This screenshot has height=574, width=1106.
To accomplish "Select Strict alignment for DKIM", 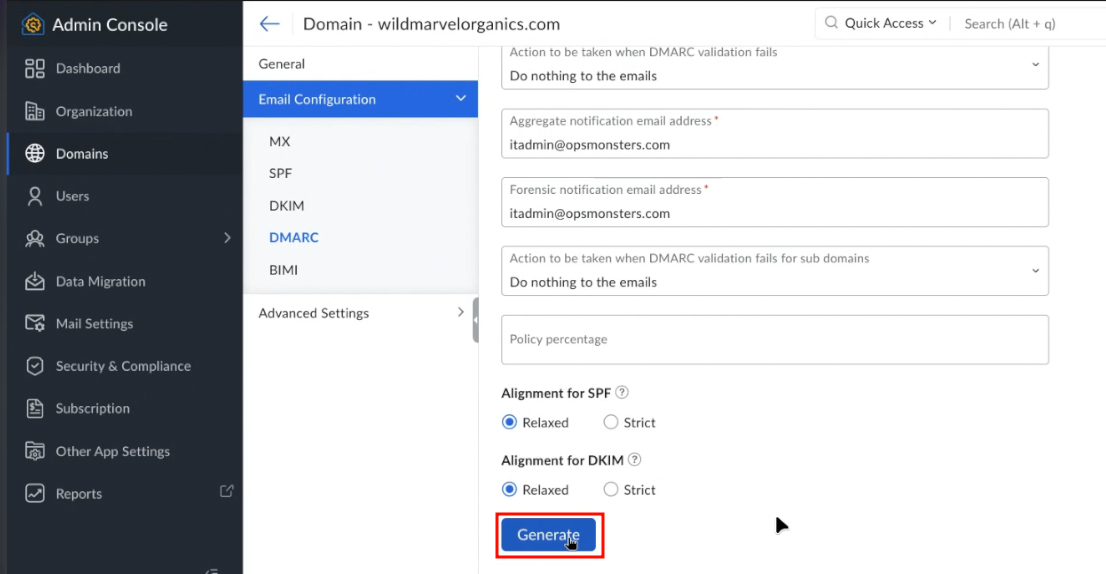I will (611, 490).
